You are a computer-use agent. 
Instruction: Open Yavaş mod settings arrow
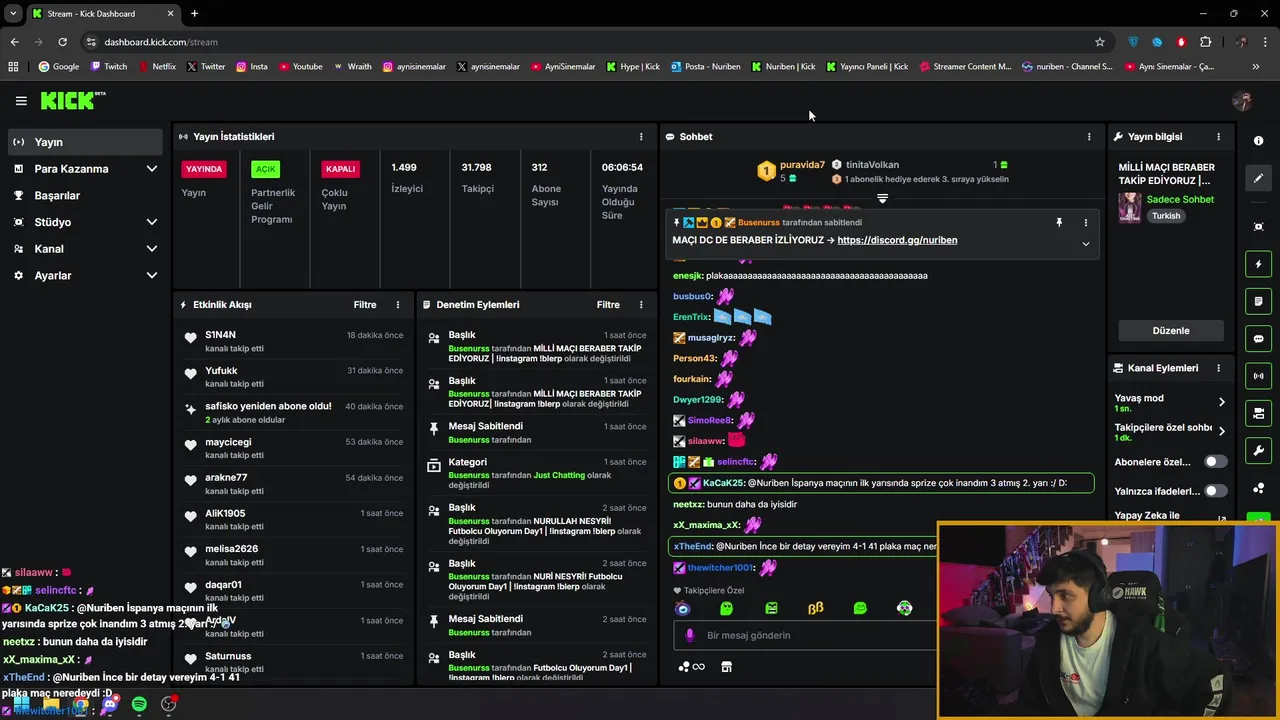click(x=1221, y=402)
